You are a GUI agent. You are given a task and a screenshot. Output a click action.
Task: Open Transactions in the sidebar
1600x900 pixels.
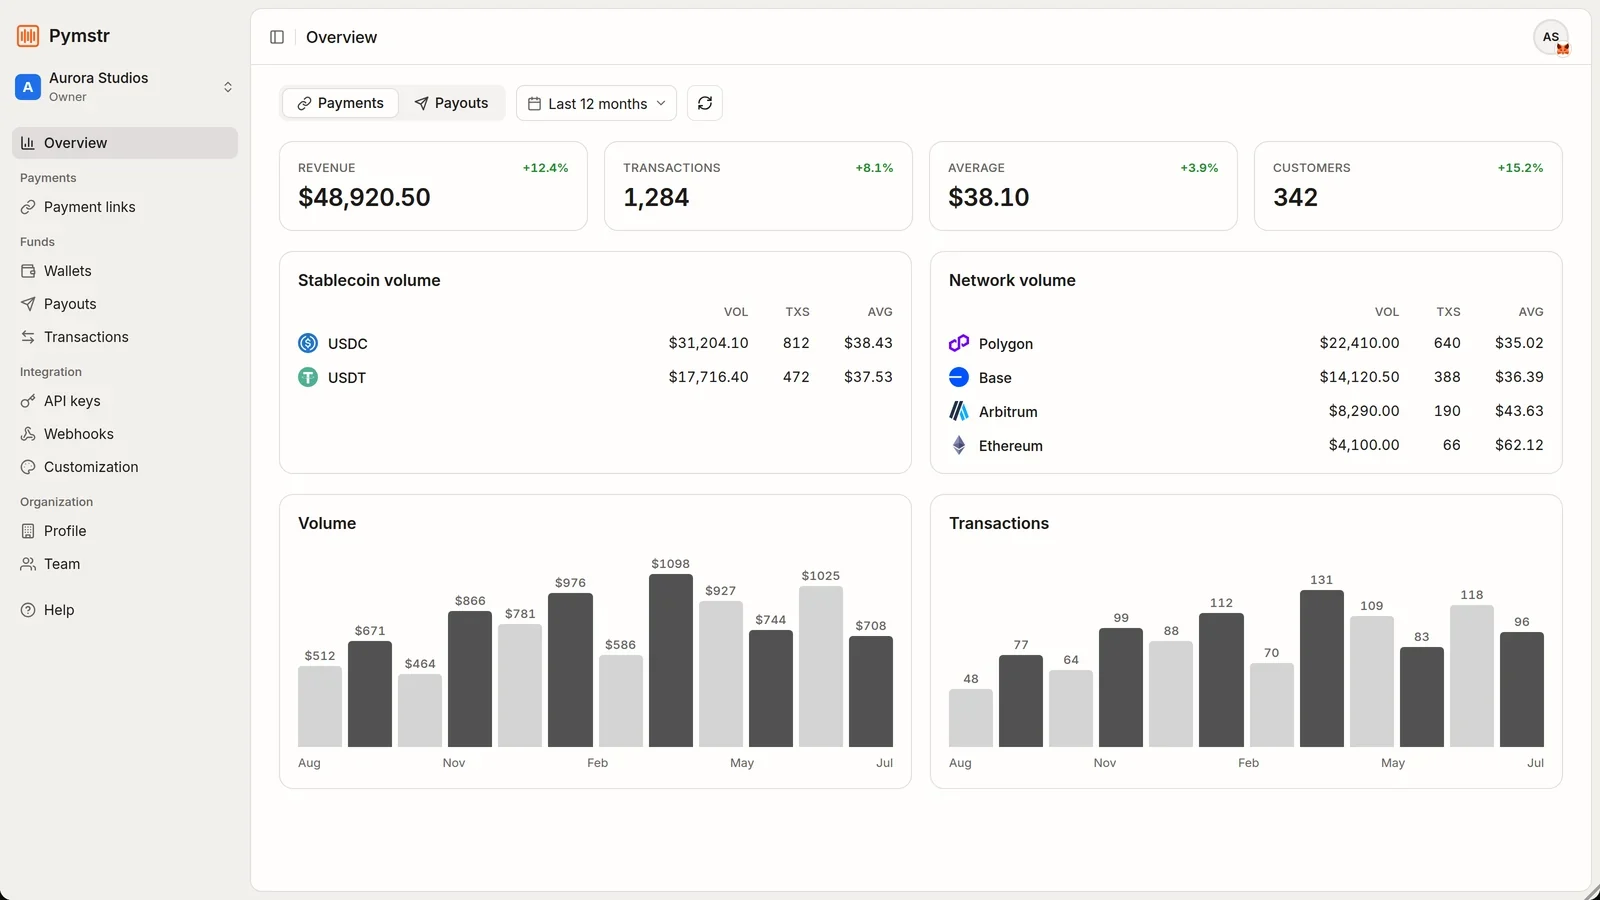click(x=125, y=337)
